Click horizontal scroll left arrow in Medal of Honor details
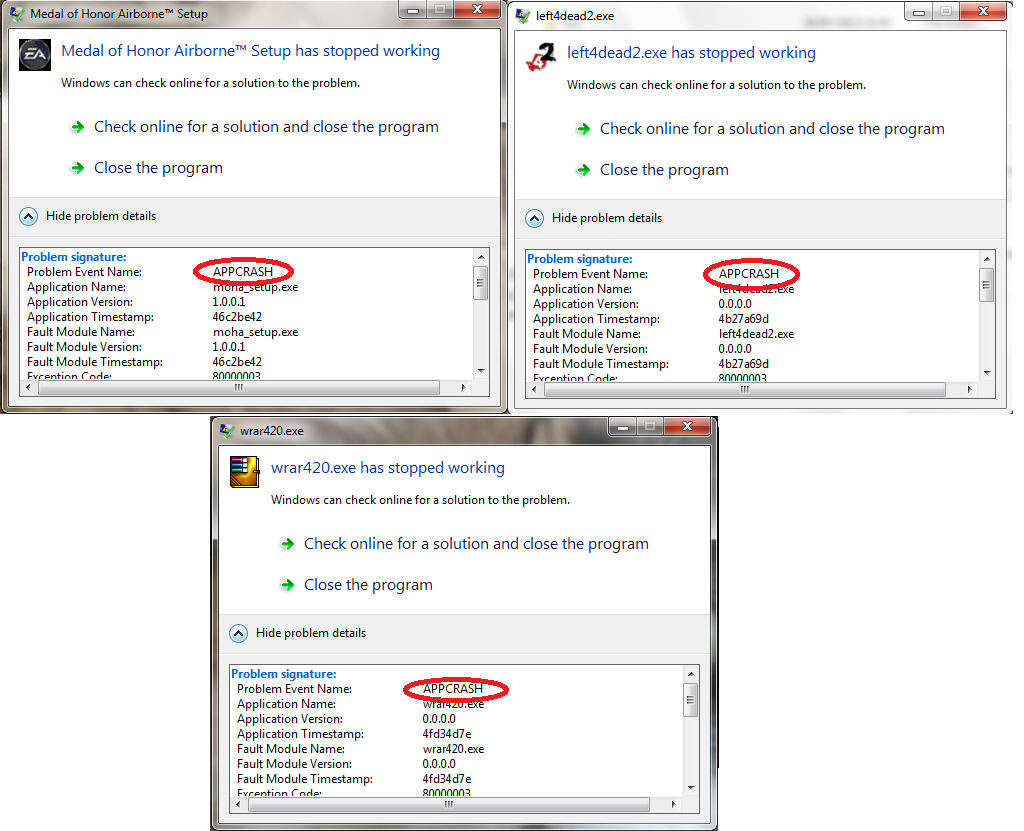 (x=27, y=387)
